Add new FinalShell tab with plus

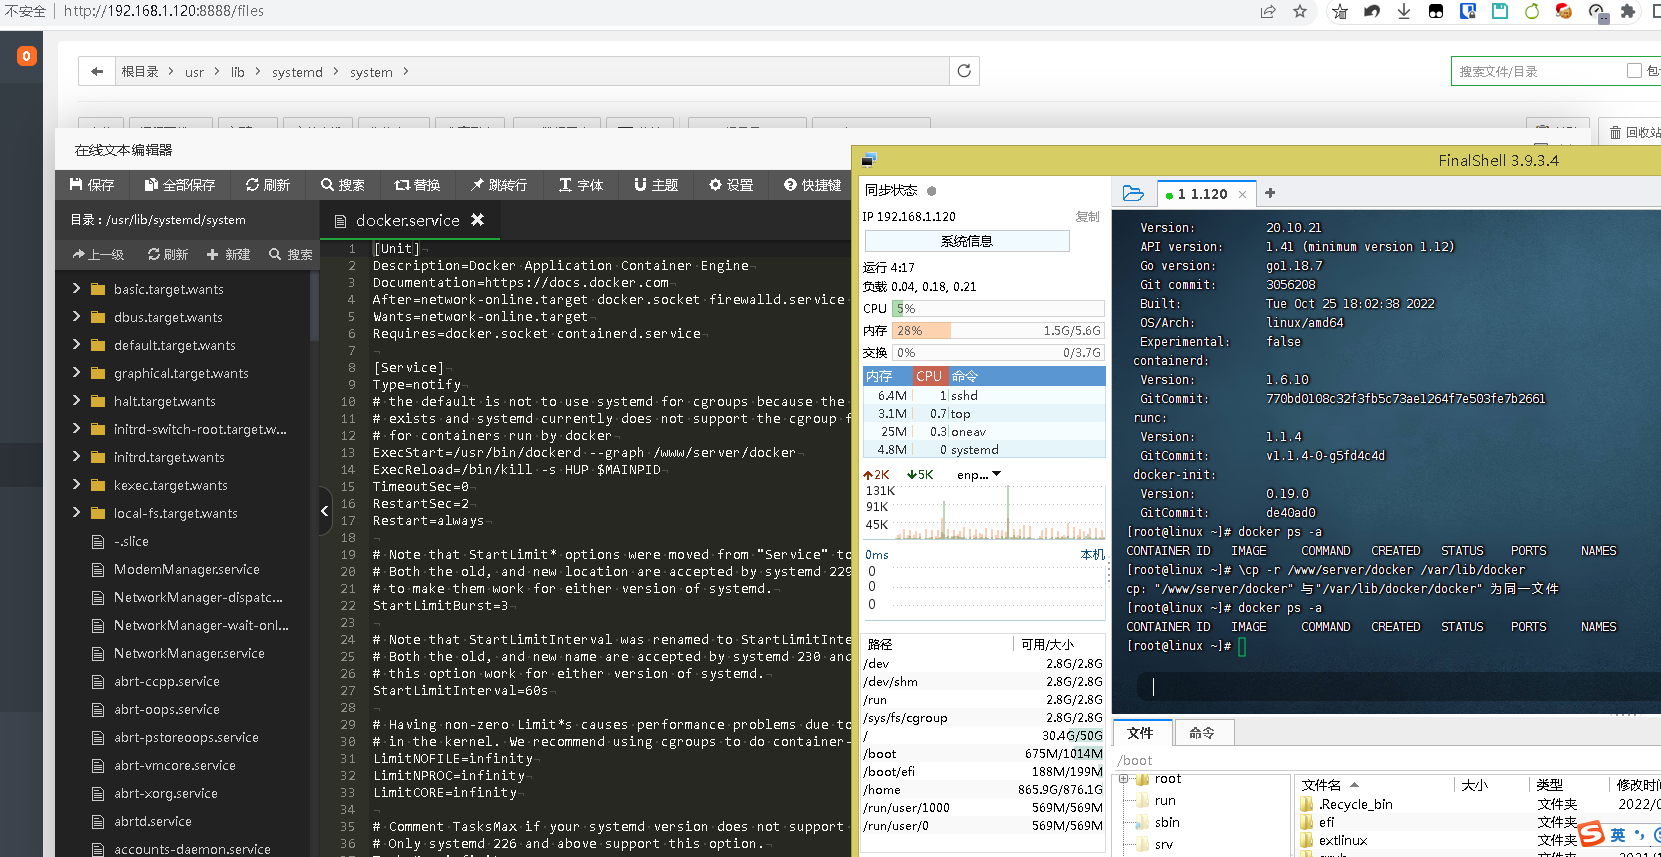(1270, 193)
